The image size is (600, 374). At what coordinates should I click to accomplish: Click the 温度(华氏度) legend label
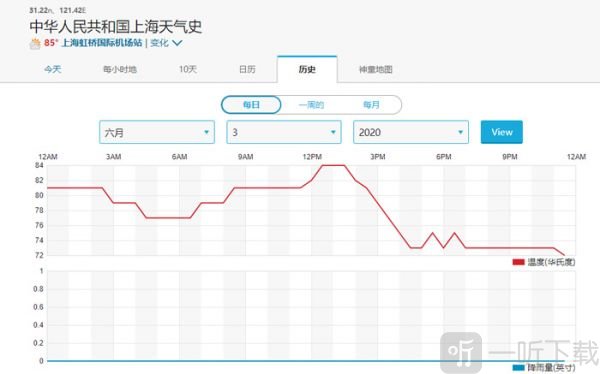click(551, 262)
